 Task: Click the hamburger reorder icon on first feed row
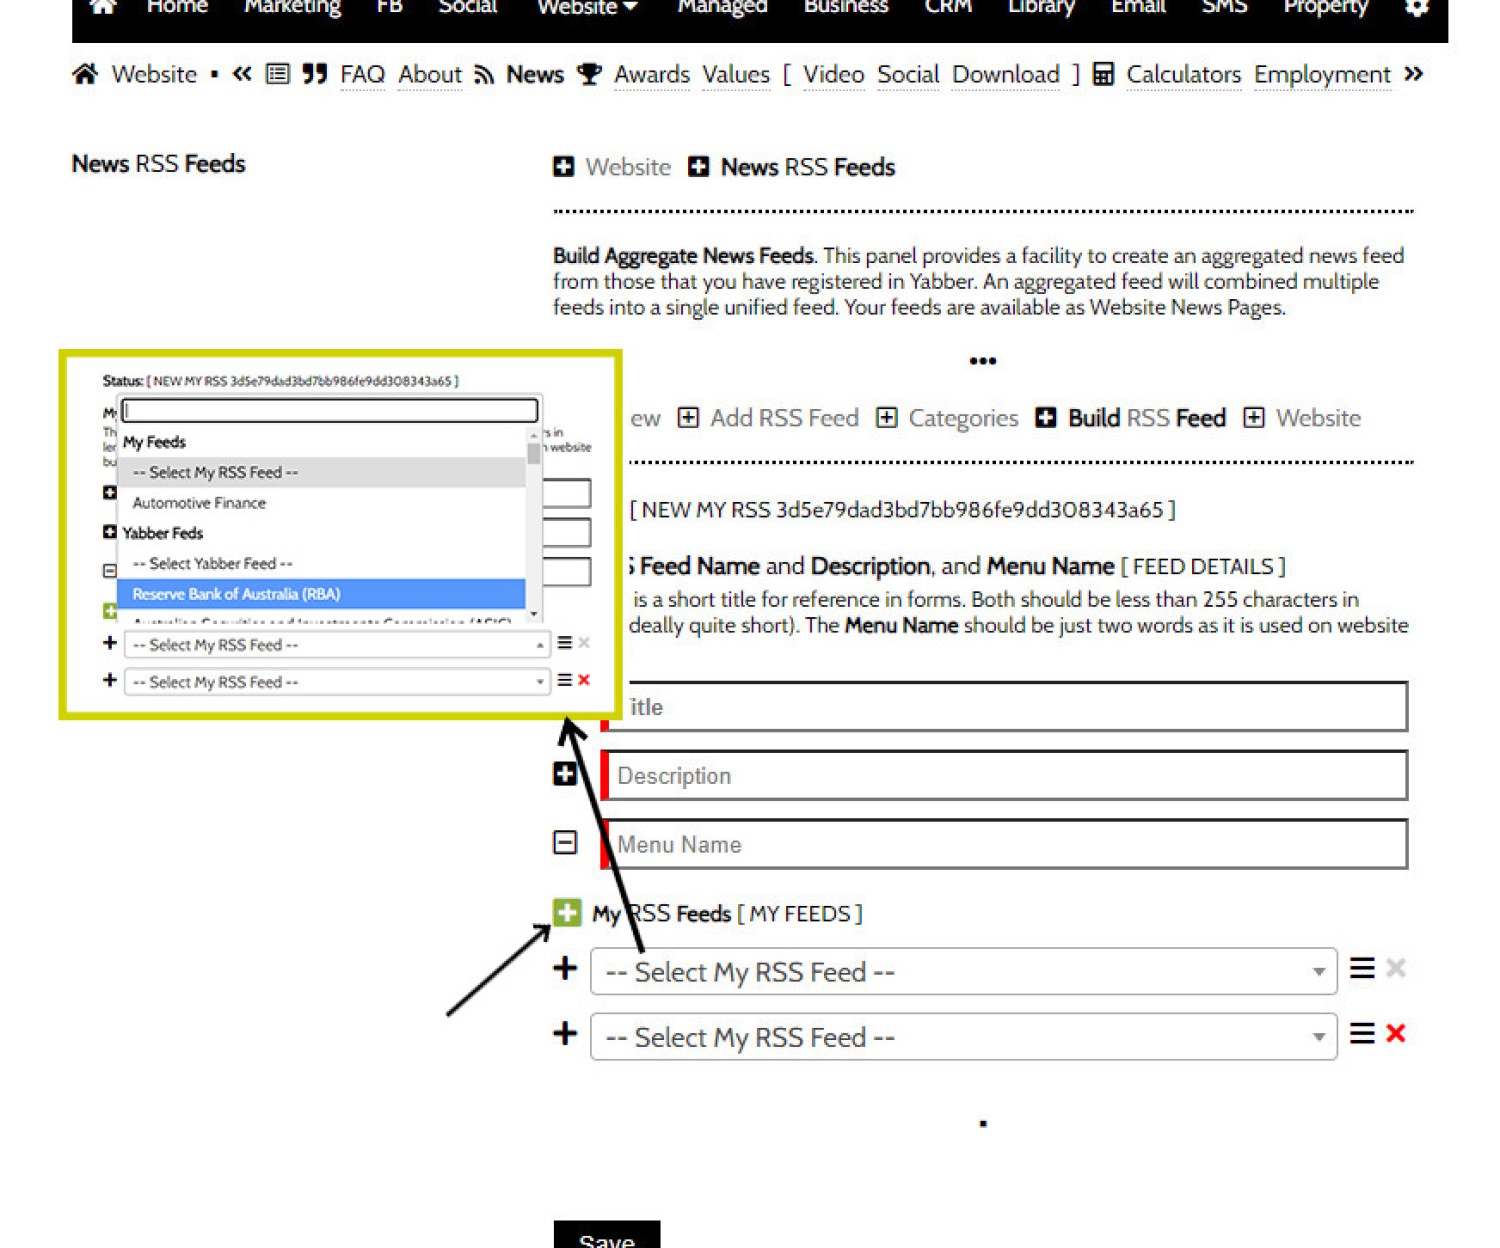1361,968
